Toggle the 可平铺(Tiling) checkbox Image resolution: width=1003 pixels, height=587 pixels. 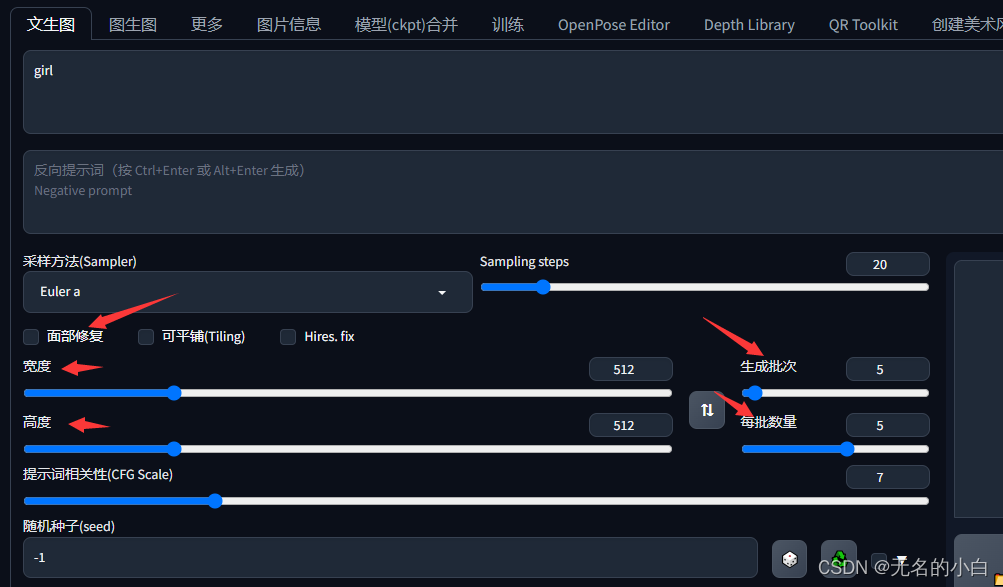146,336
